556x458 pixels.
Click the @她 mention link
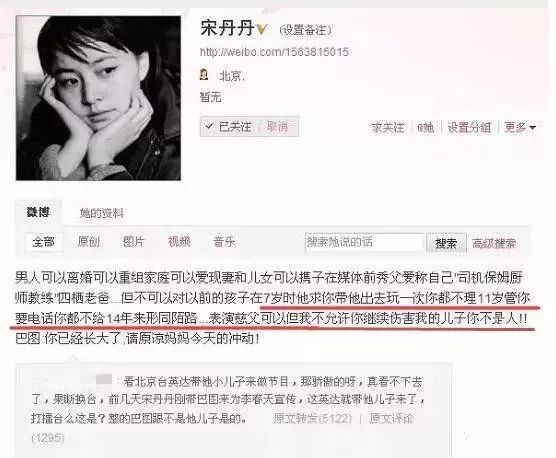click(425, 127)
